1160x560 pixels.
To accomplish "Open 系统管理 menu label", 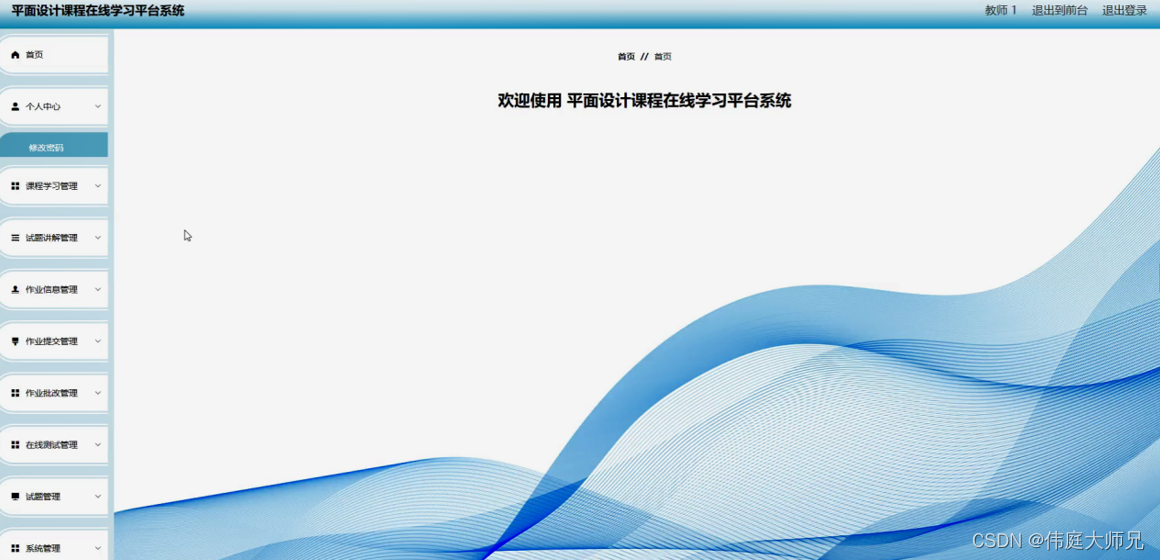I will click(43, 549).
